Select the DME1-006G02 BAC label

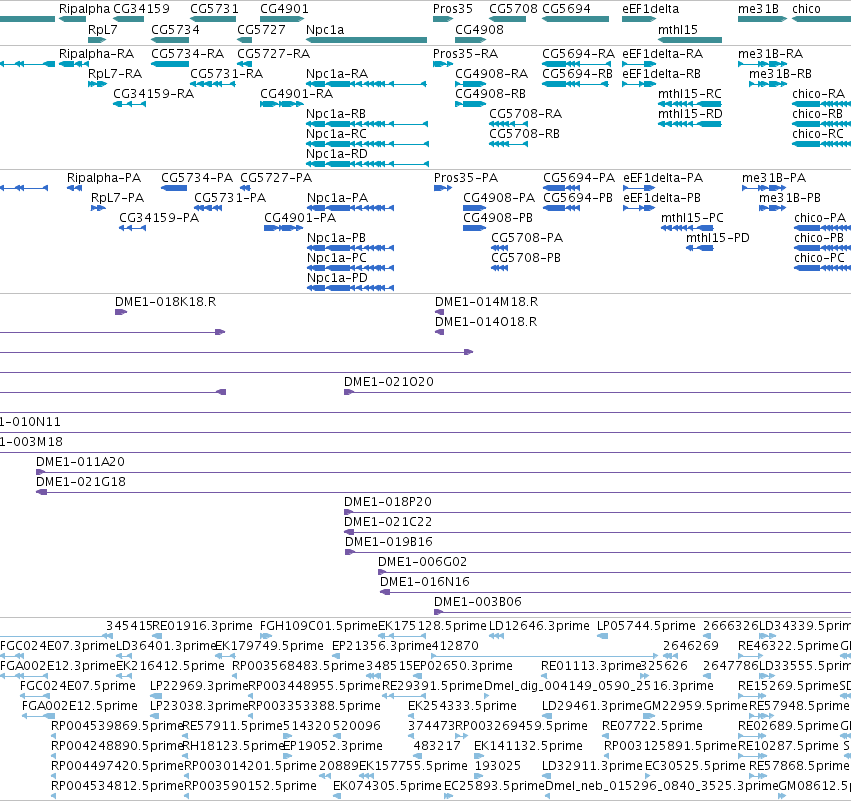tap(422, 562)
